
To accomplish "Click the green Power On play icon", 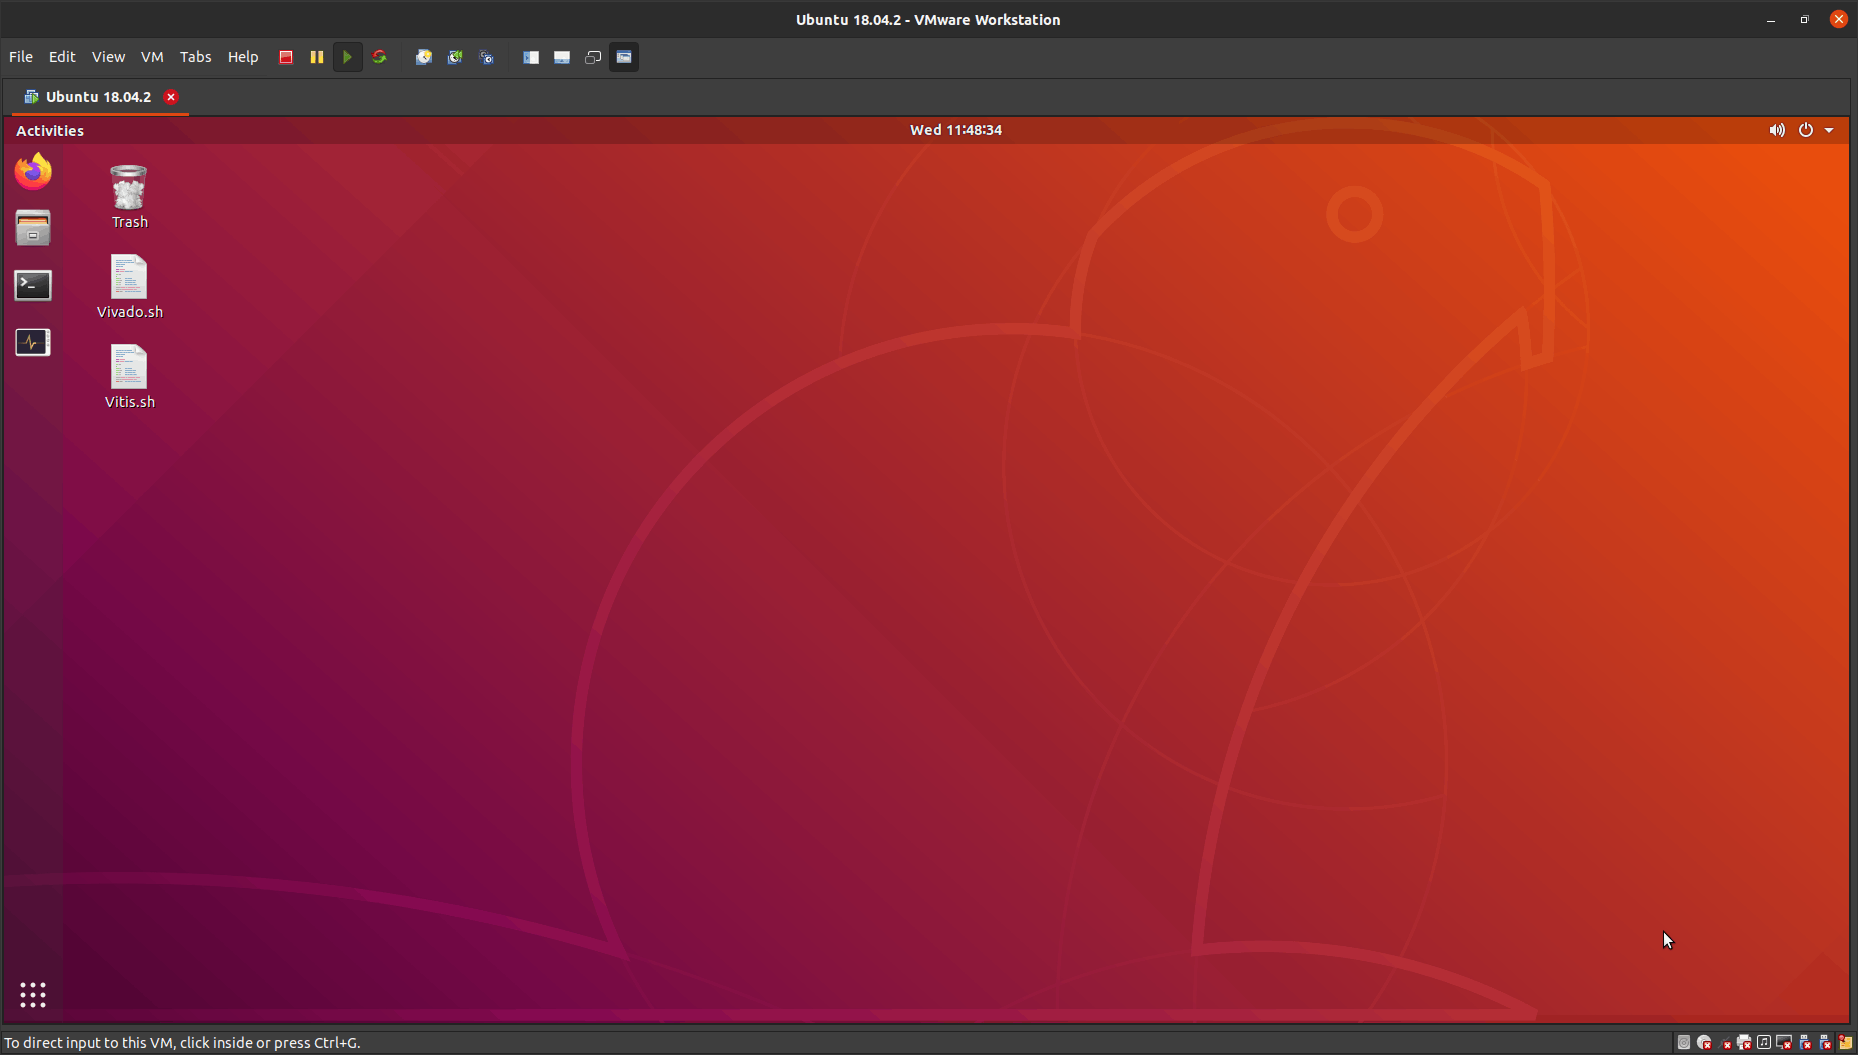I will point(347,57).
